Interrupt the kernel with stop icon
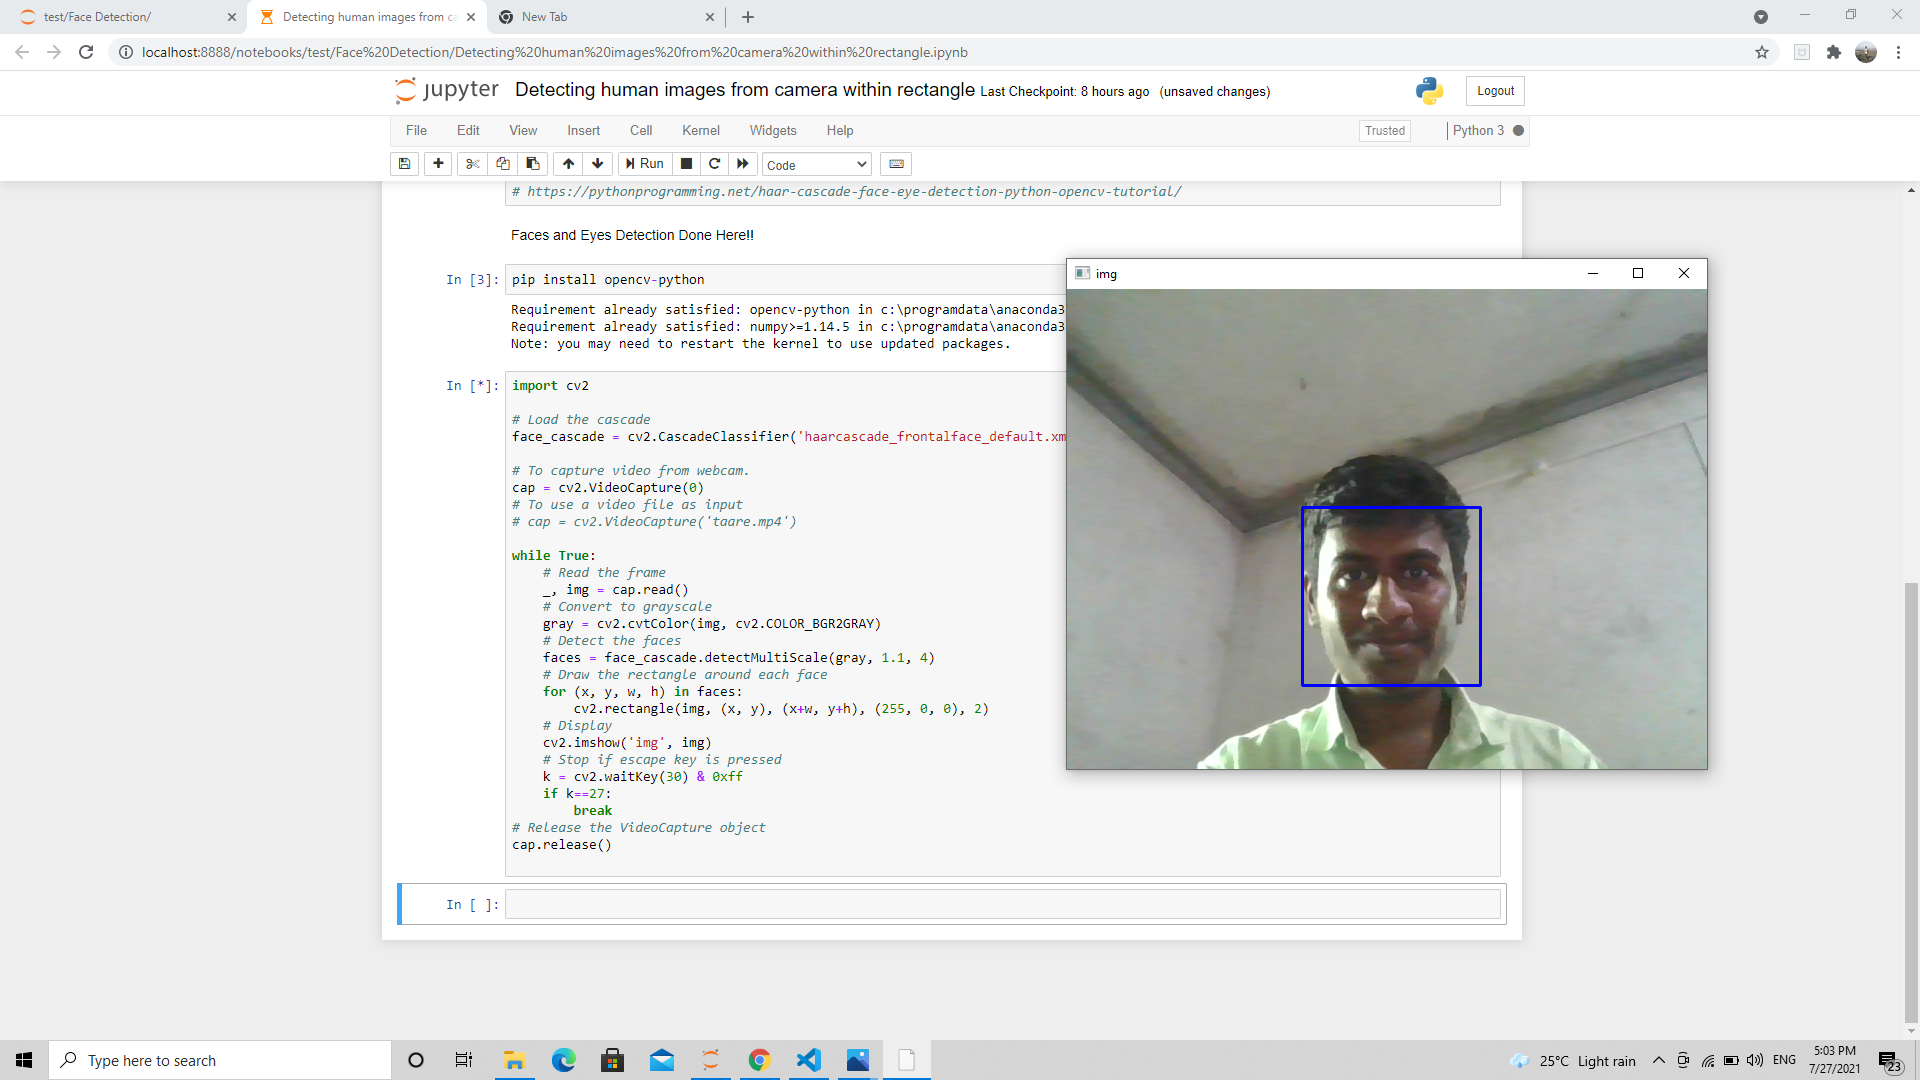Screen dimensions: 1920x1080 tap(686, 163)
